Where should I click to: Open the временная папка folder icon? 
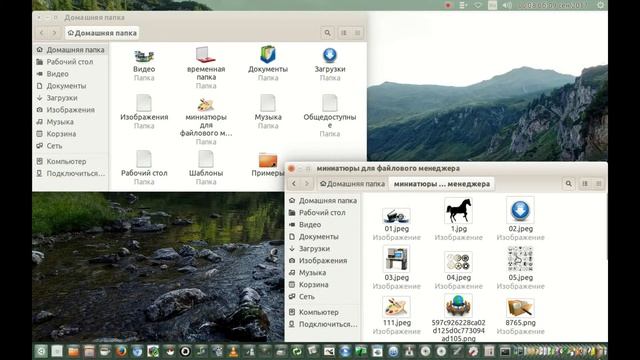(x=206, y=56)
